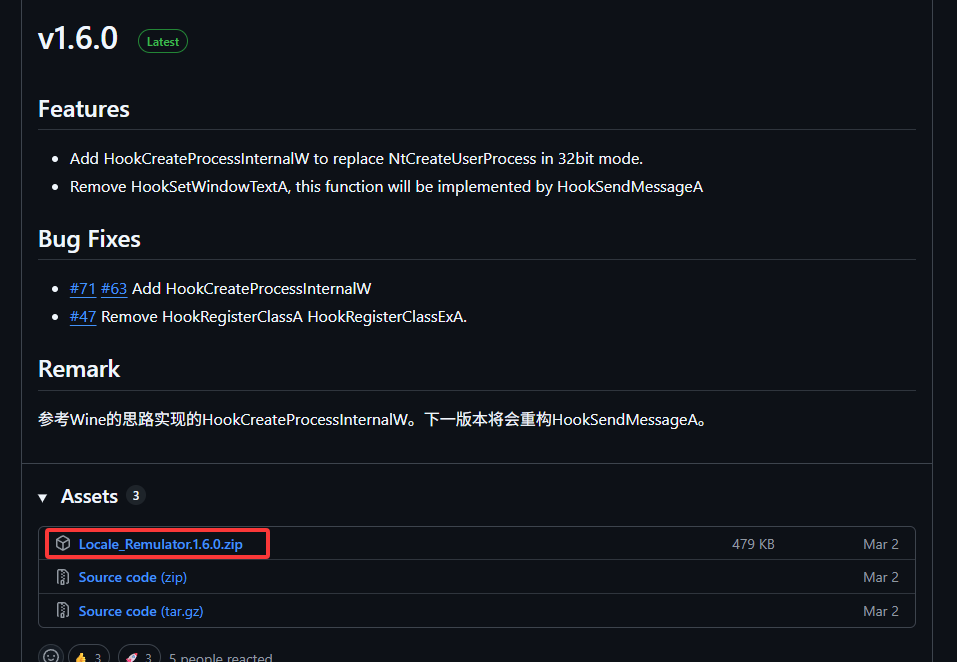Open the smiley add-reaction picker
Screen dimensions: 957x662
coord(51,654)
